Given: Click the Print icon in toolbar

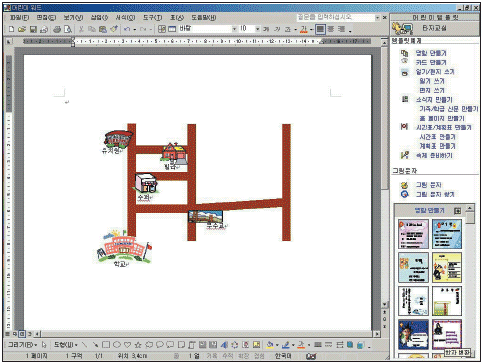Looking at the screenshot, I should [57, 29].
